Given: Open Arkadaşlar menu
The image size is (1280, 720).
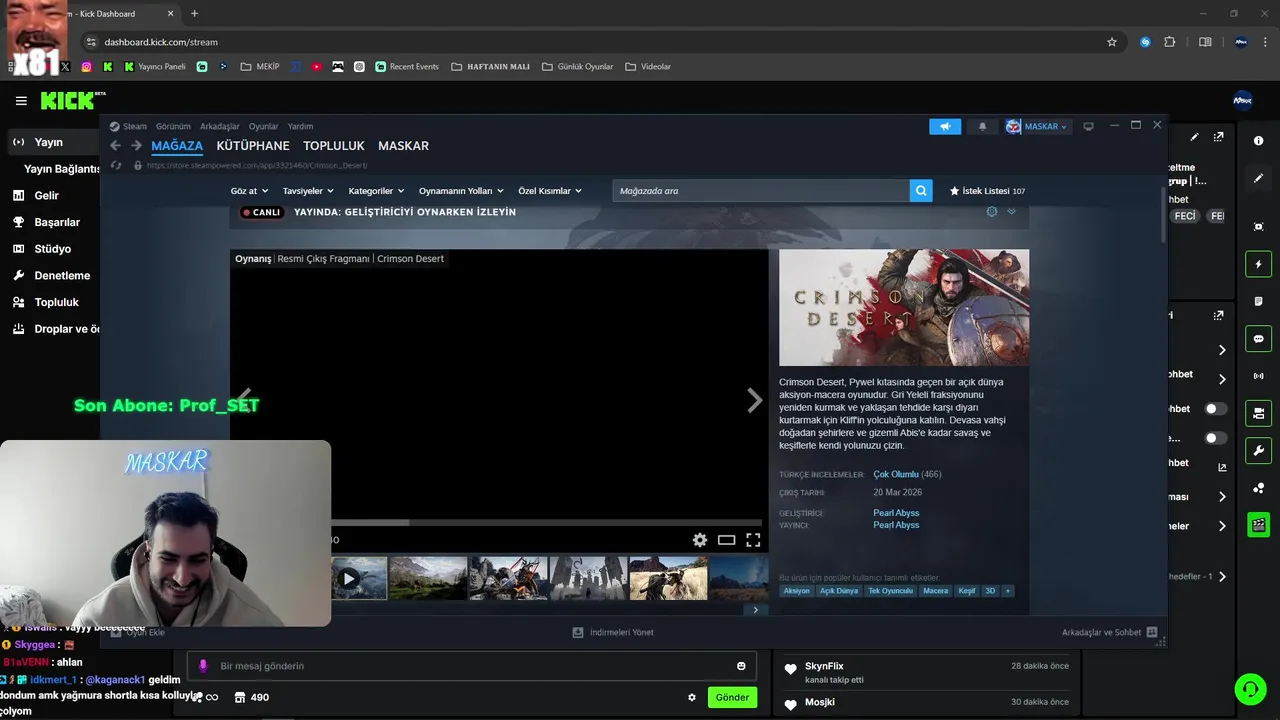Looking at the screenshot, I should (220, 127).
